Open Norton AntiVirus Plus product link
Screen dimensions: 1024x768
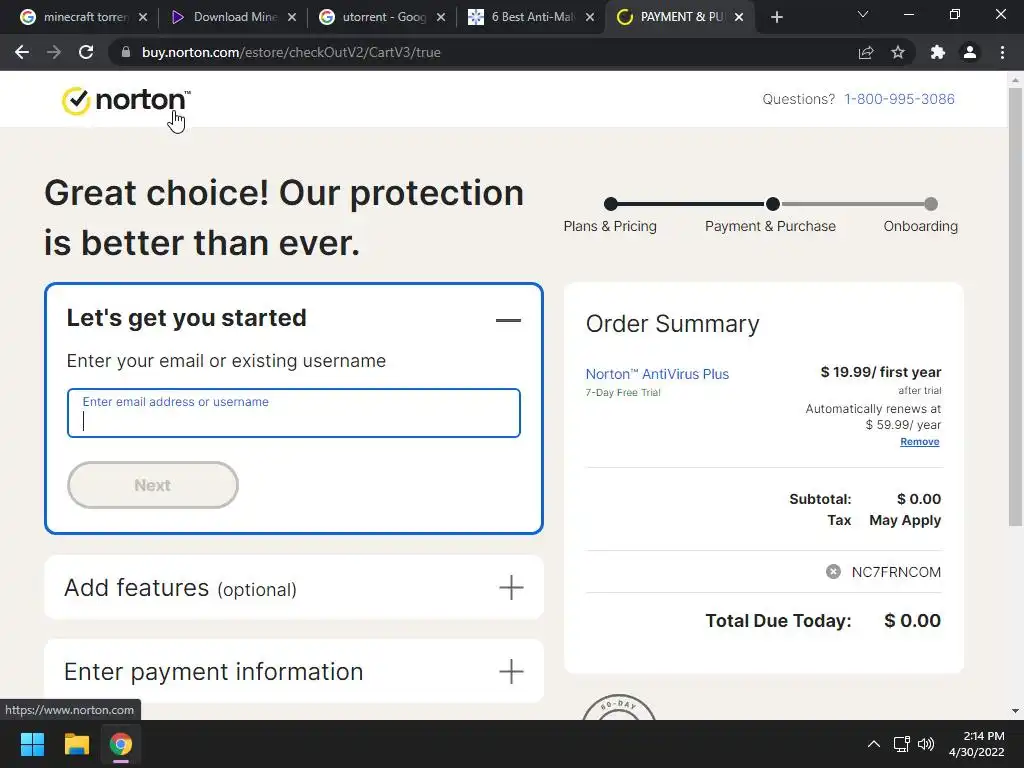(x=657, y=374)
